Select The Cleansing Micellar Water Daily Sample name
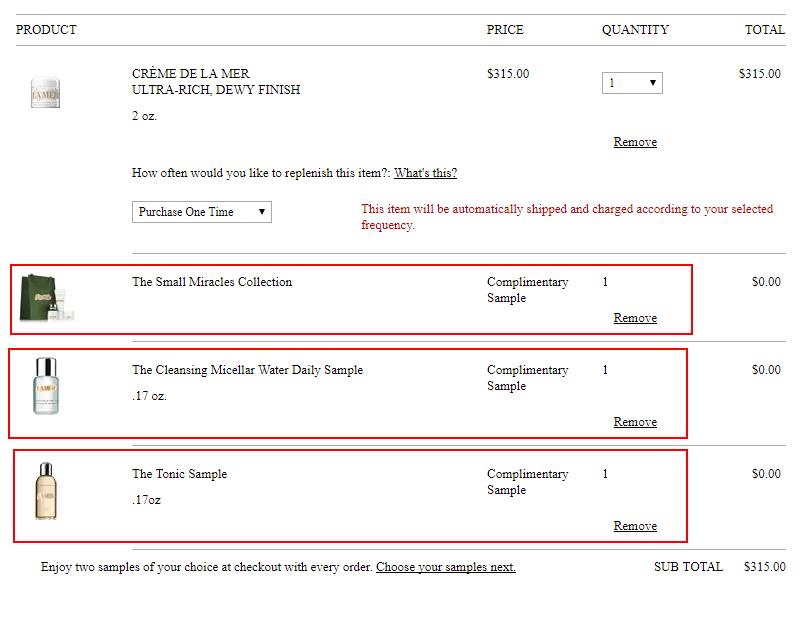This screenshot has width=805, height=618. (247, 370)
